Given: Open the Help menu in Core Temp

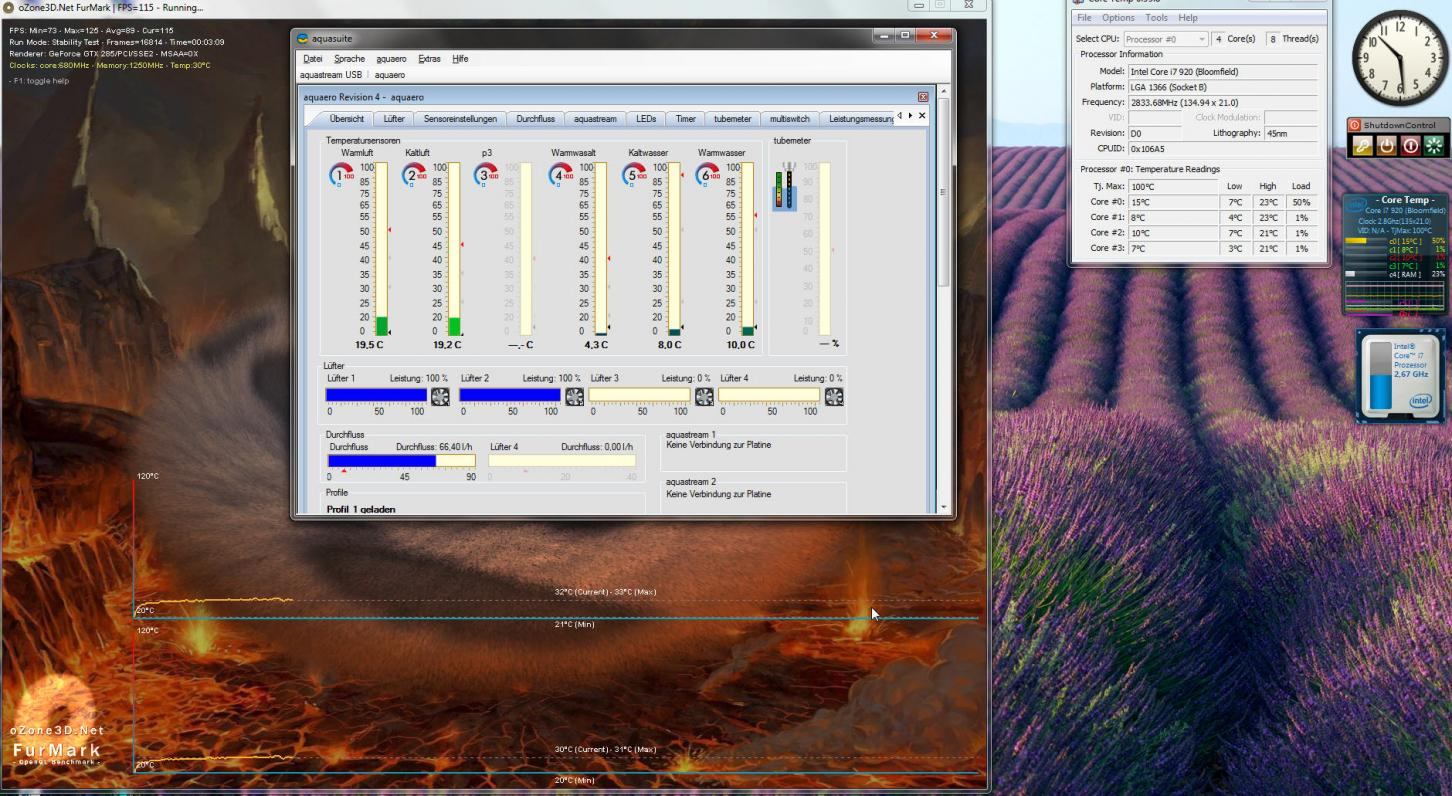Looking at the screenshot, I should click(1188, 18).
